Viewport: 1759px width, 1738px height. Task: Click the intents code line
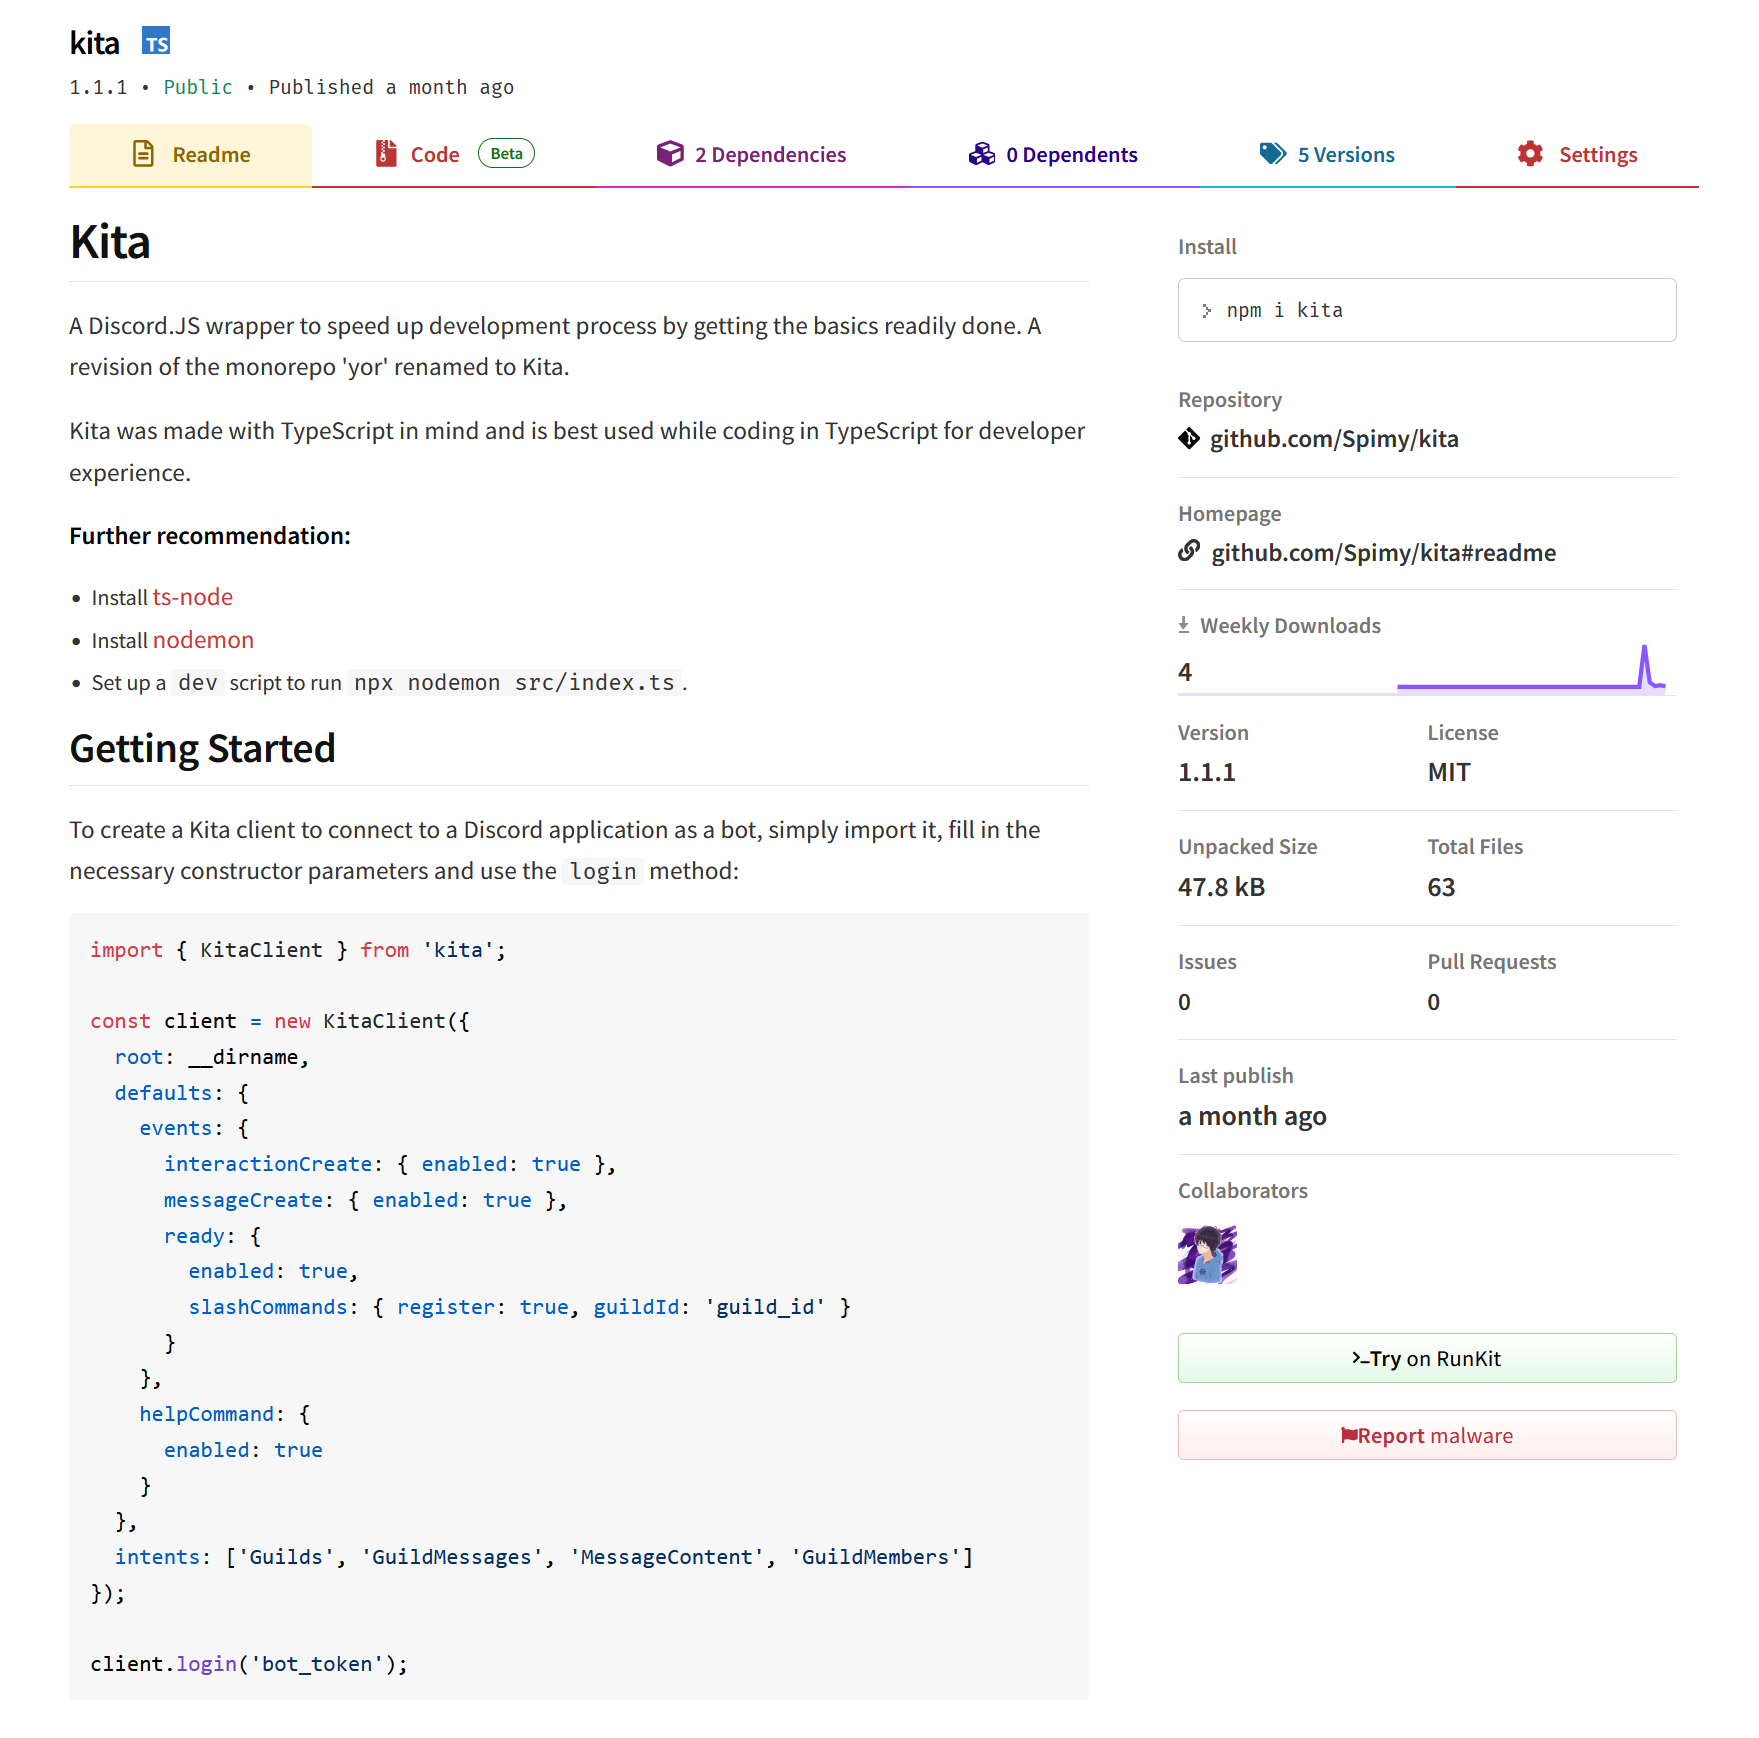coord(544,1557)
